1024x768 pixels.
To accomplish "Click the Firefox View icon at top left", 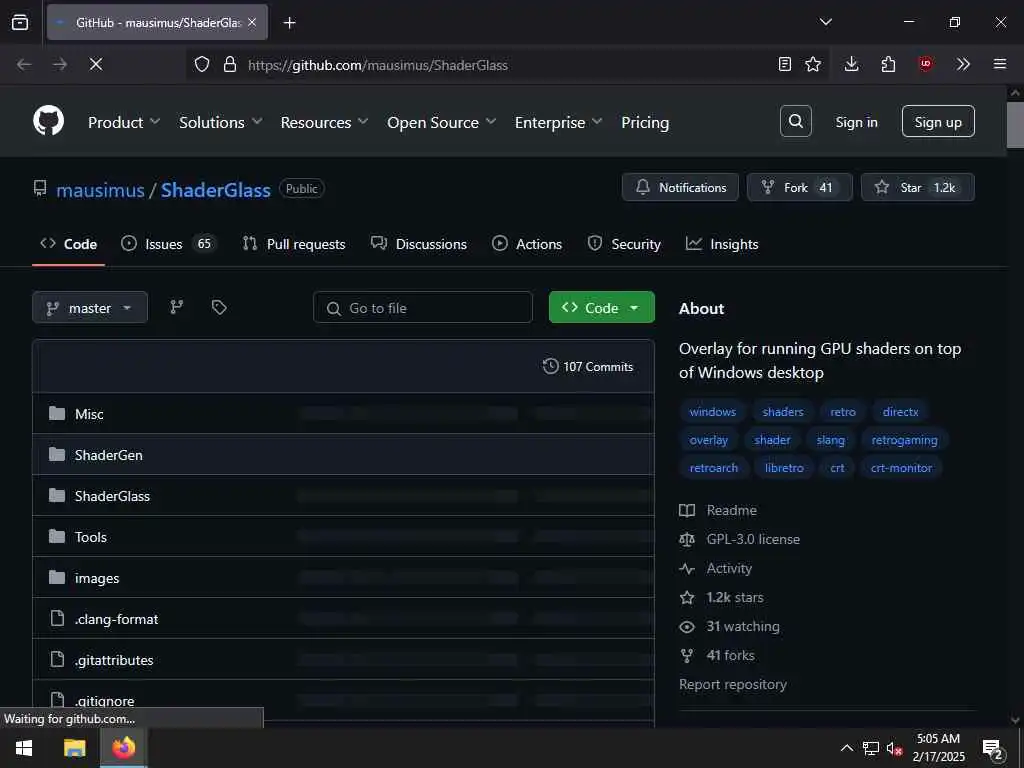I will point(20,23).
